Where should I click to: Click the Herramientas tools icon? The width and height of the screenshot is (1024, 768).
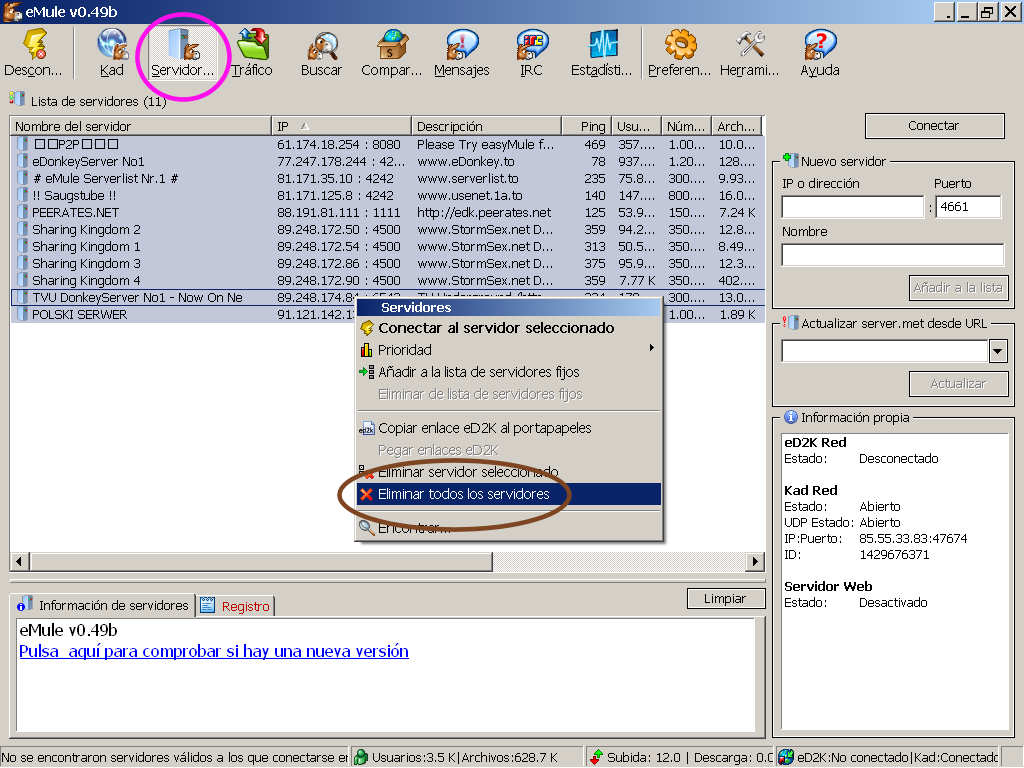[x=749, y=53]
